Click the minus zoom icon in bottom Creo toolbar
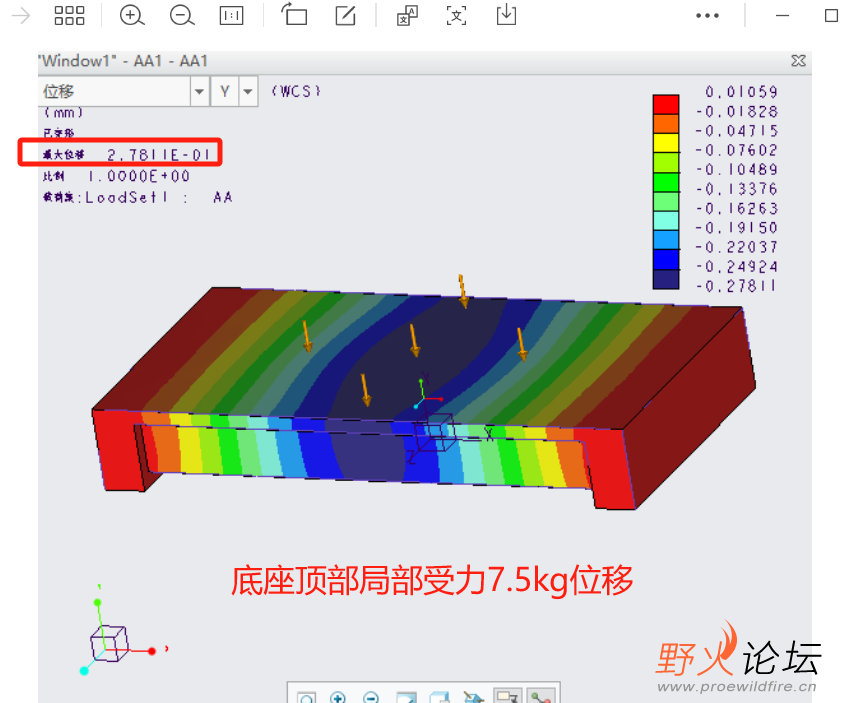This screenshot has height=703, width=841. point(371,697)
